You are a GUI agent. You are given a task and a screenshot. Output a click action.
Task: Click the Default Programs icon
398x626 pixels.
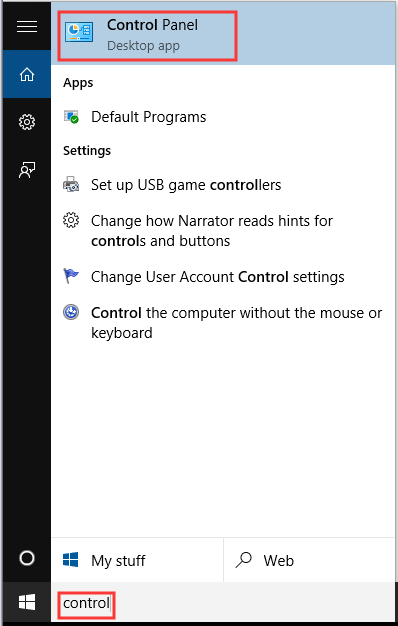pyautogui.click(x=71, y=117)
